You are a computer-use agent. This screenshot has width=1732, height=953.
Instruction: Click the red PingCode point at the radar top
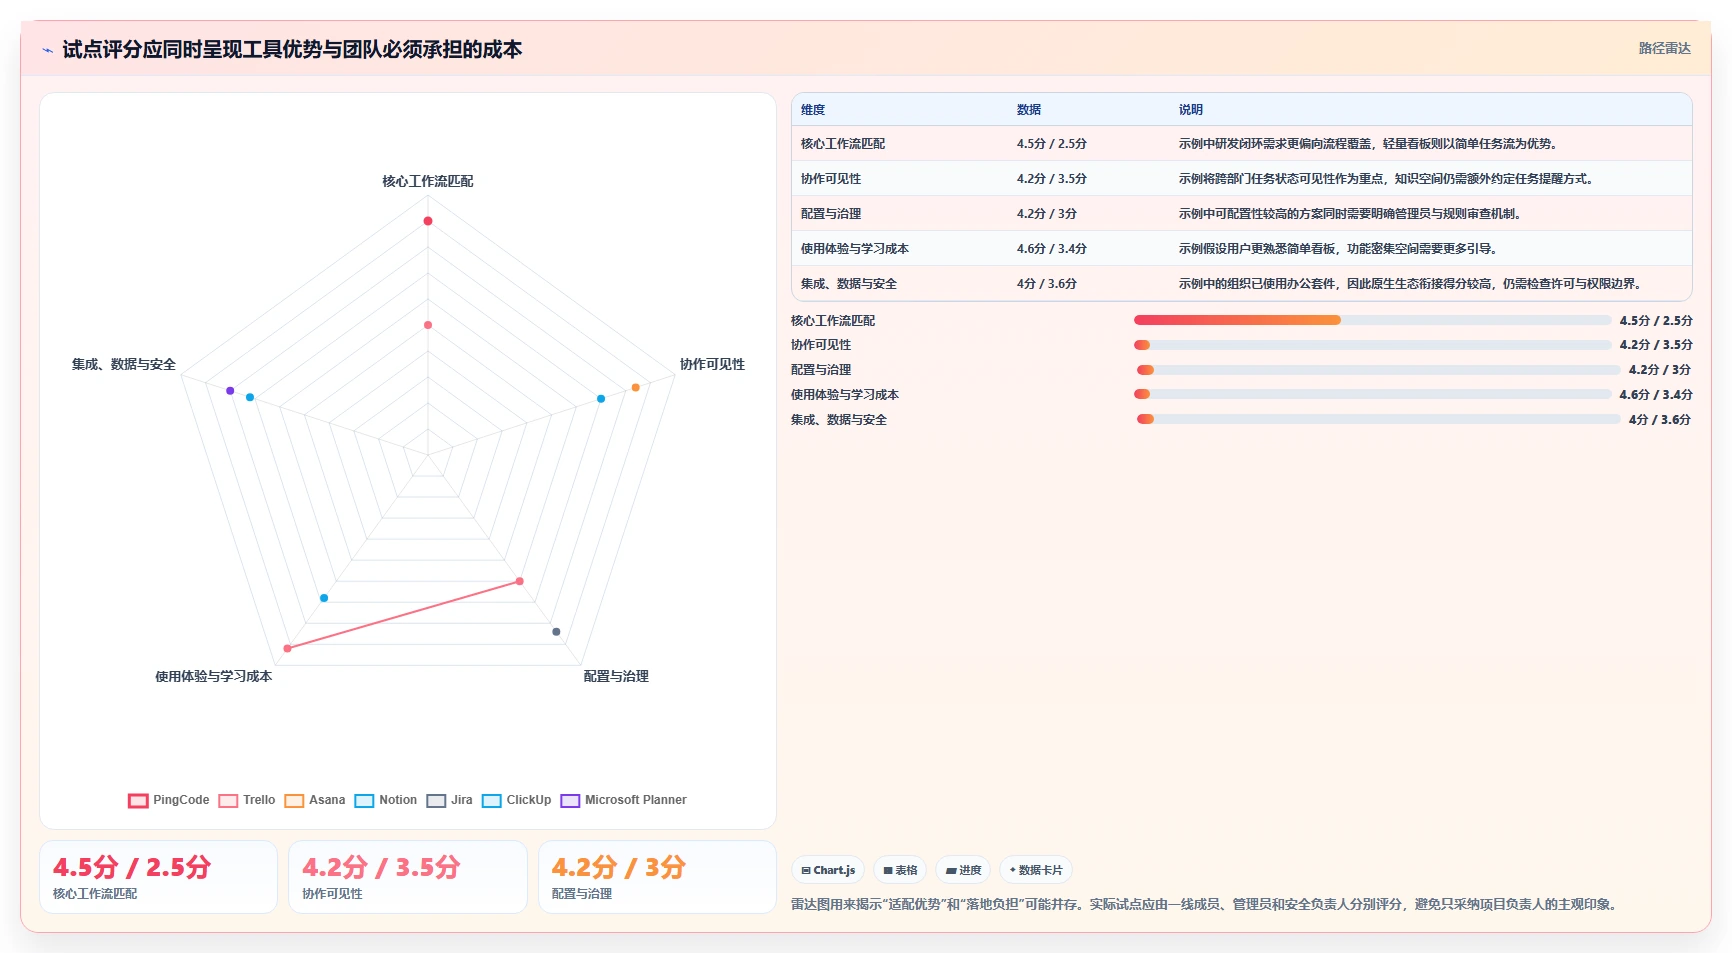(428, 221)
